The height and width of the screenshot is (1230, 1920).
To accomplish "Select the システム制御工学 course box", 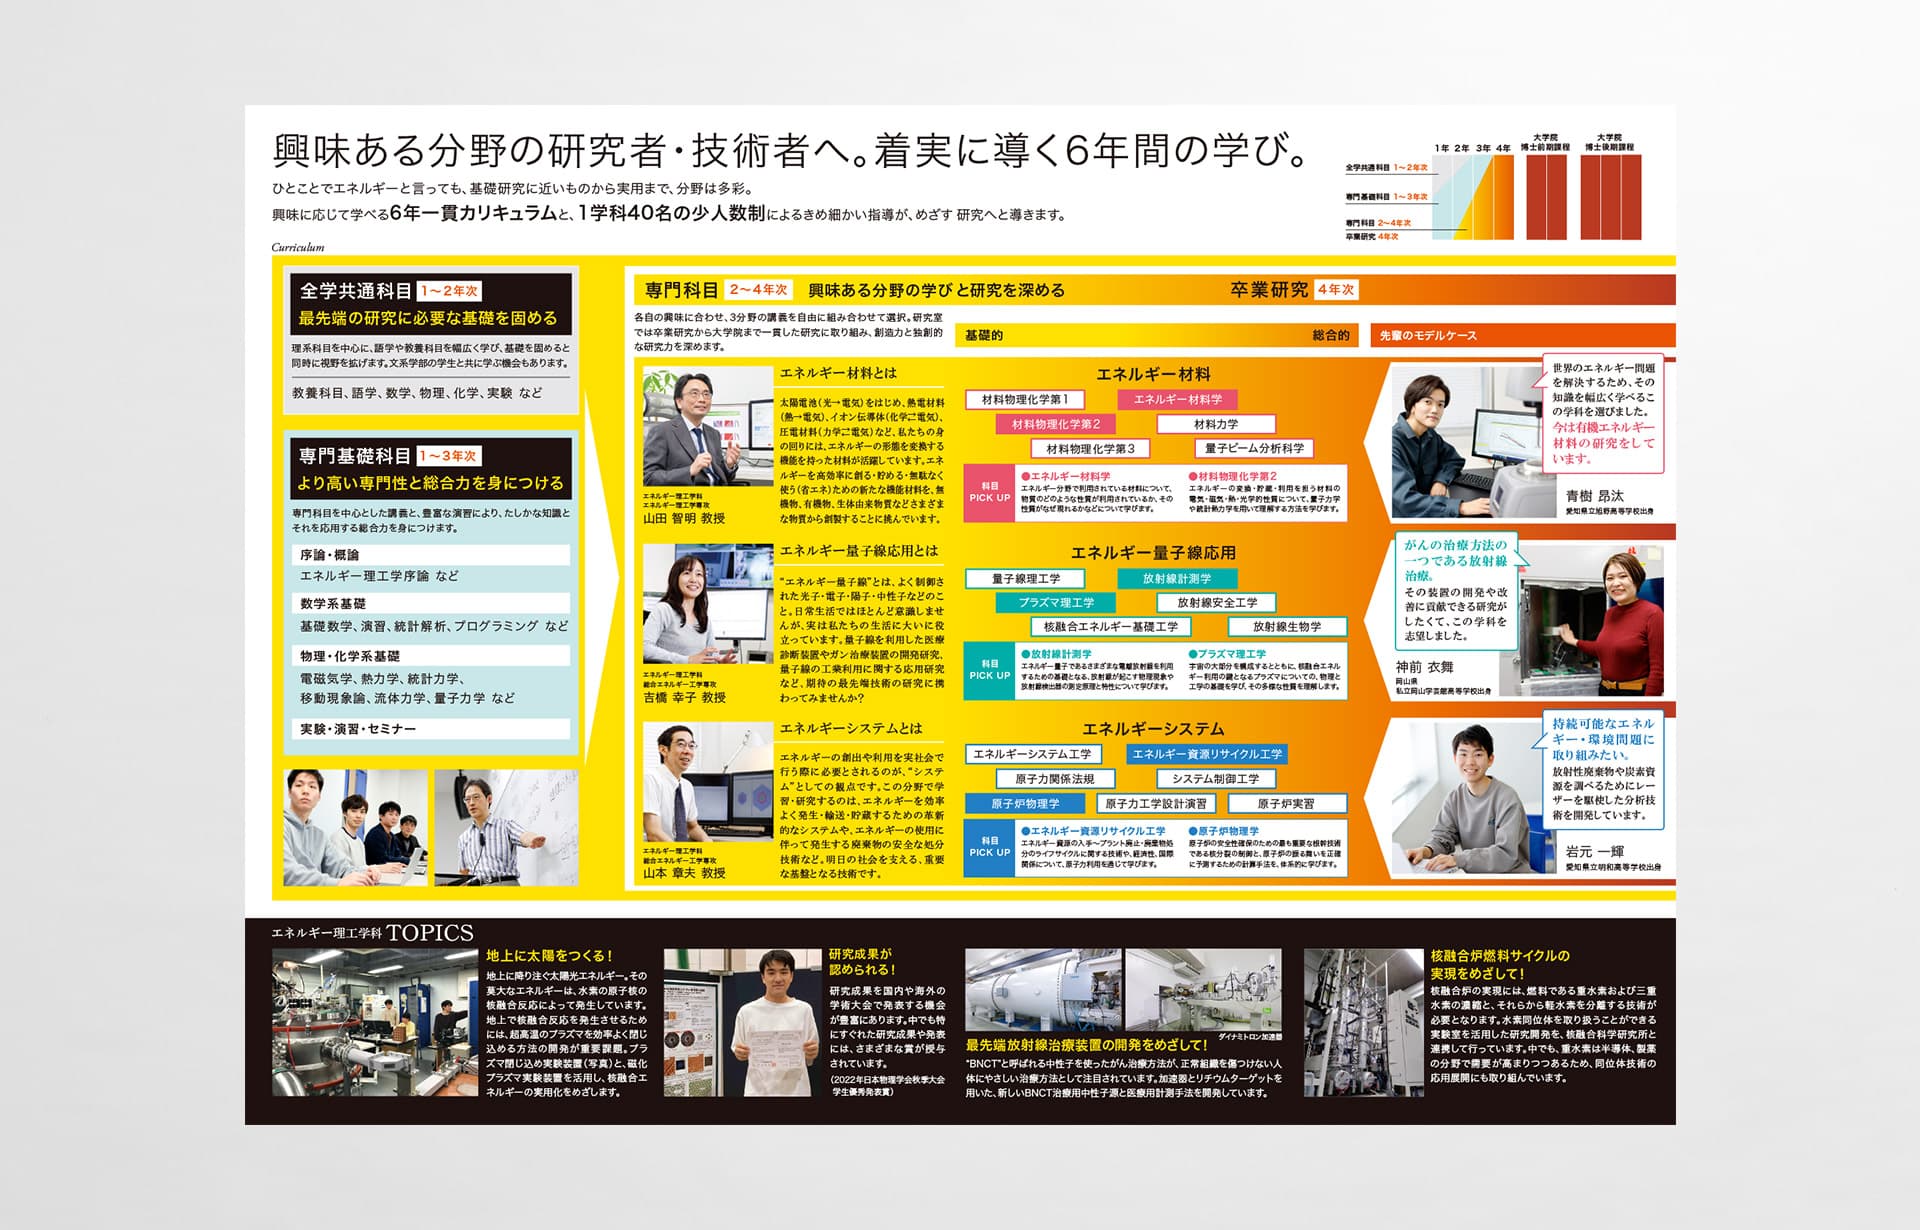I will click(x=1215, y=779).
